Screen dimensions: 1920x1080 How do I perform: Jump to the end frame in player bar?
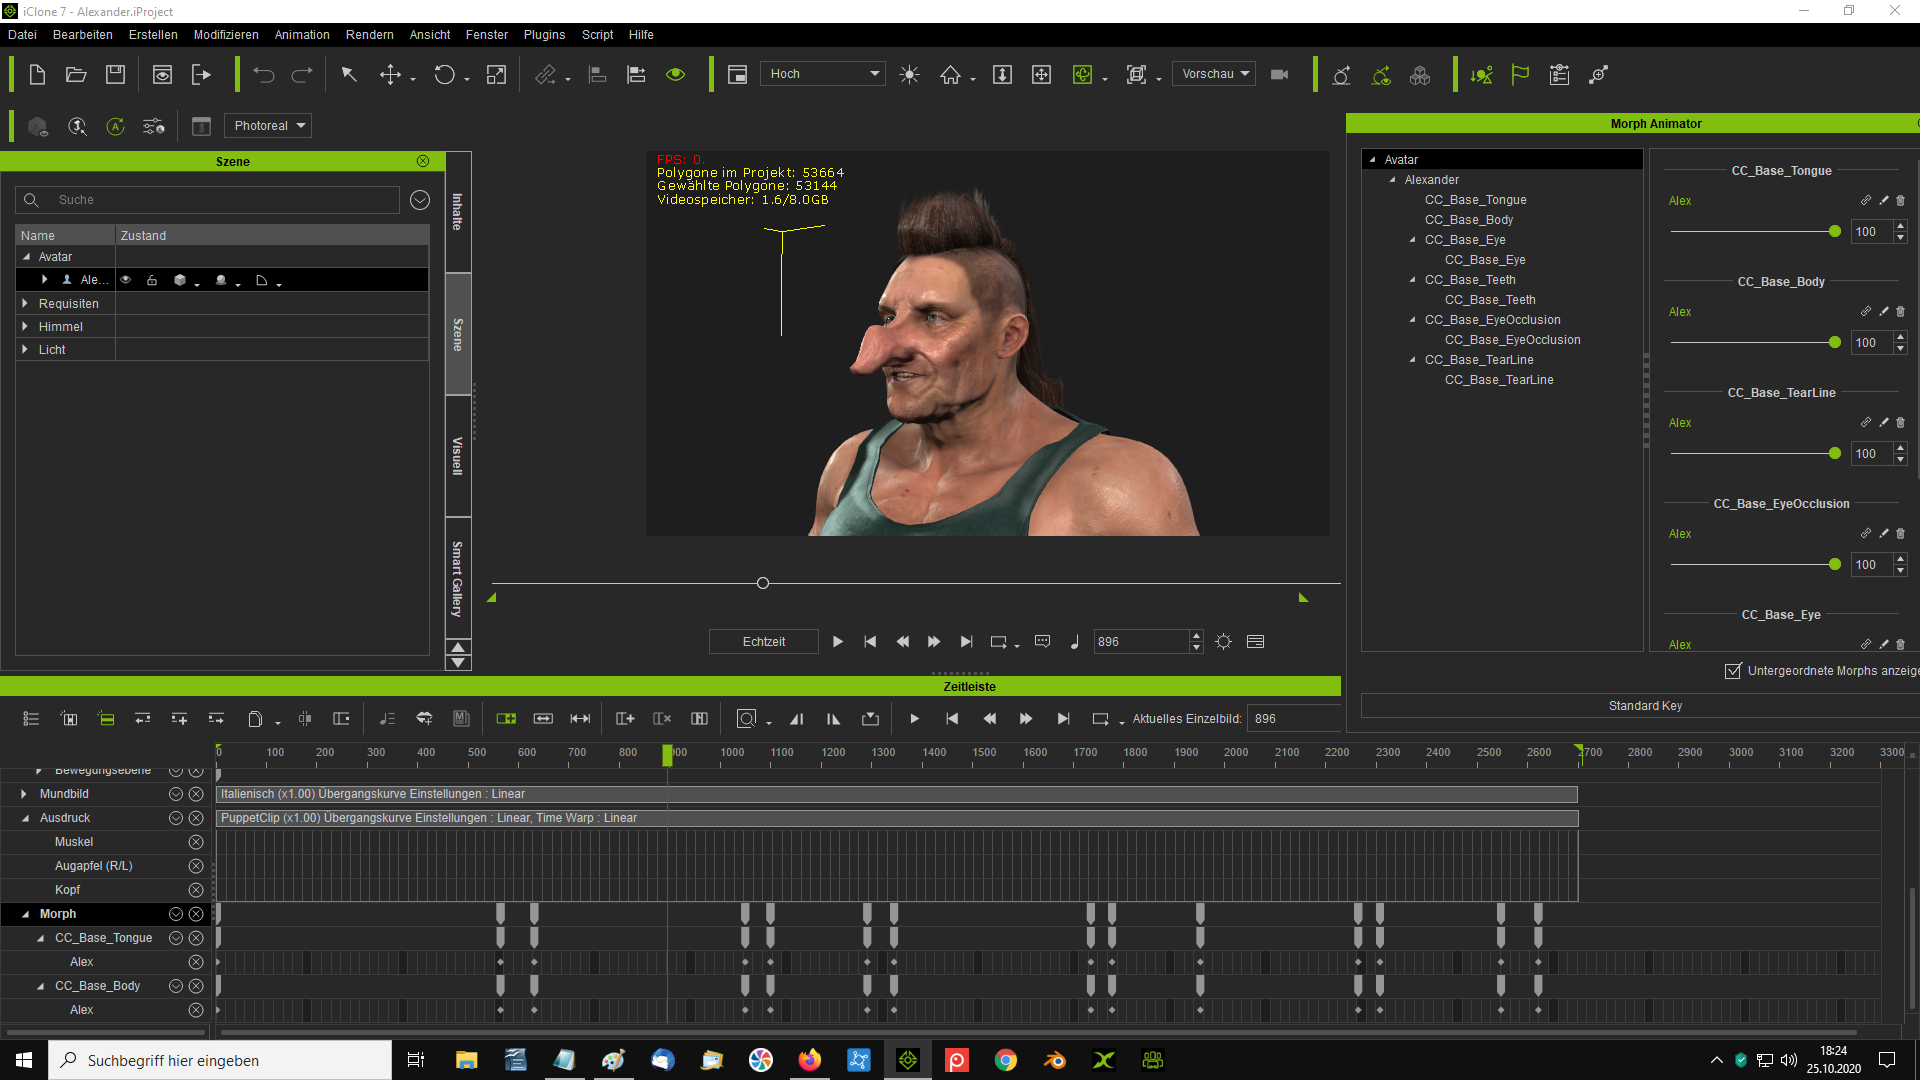pos(966,642)
